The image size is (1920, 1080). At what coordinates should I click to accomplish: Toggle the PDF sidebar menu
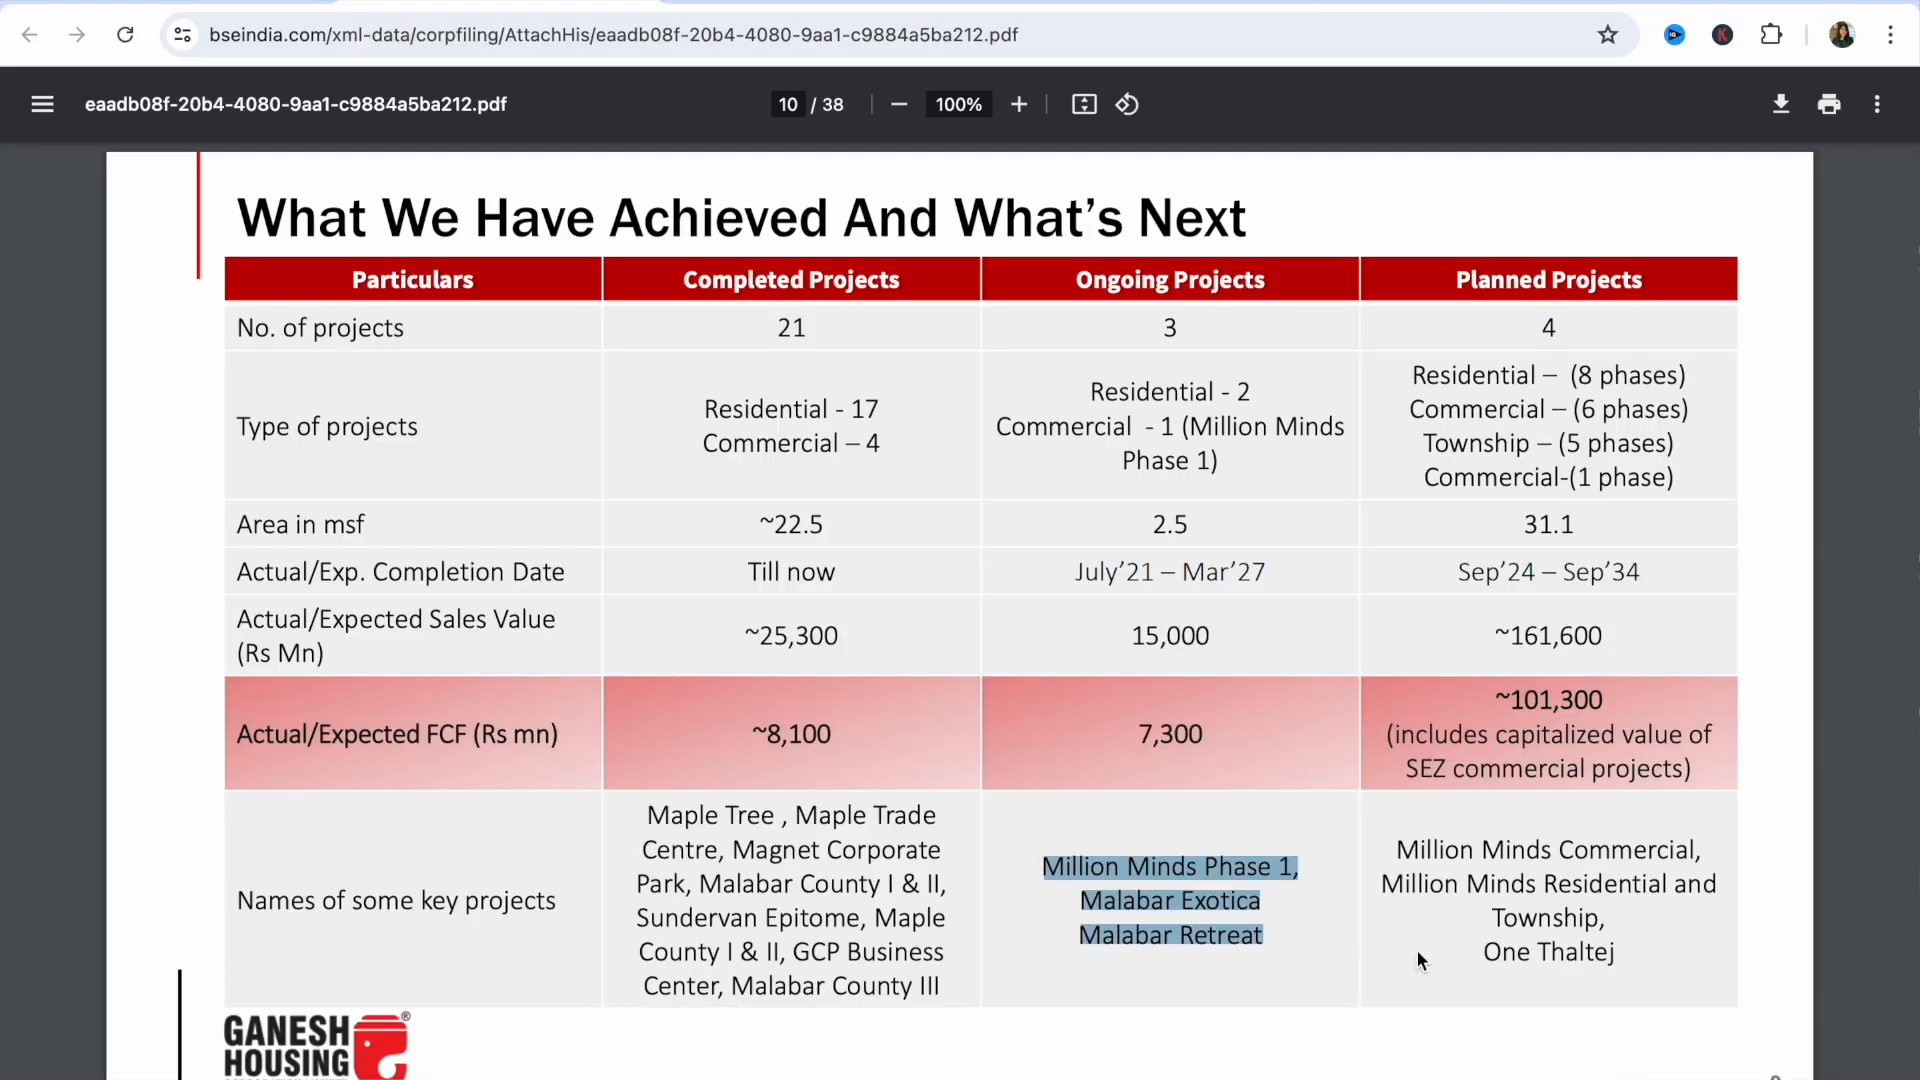[42, 104]
